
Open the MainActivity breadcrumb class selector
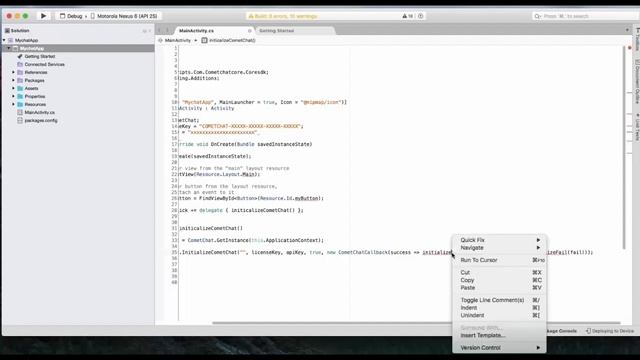point(178,40)
